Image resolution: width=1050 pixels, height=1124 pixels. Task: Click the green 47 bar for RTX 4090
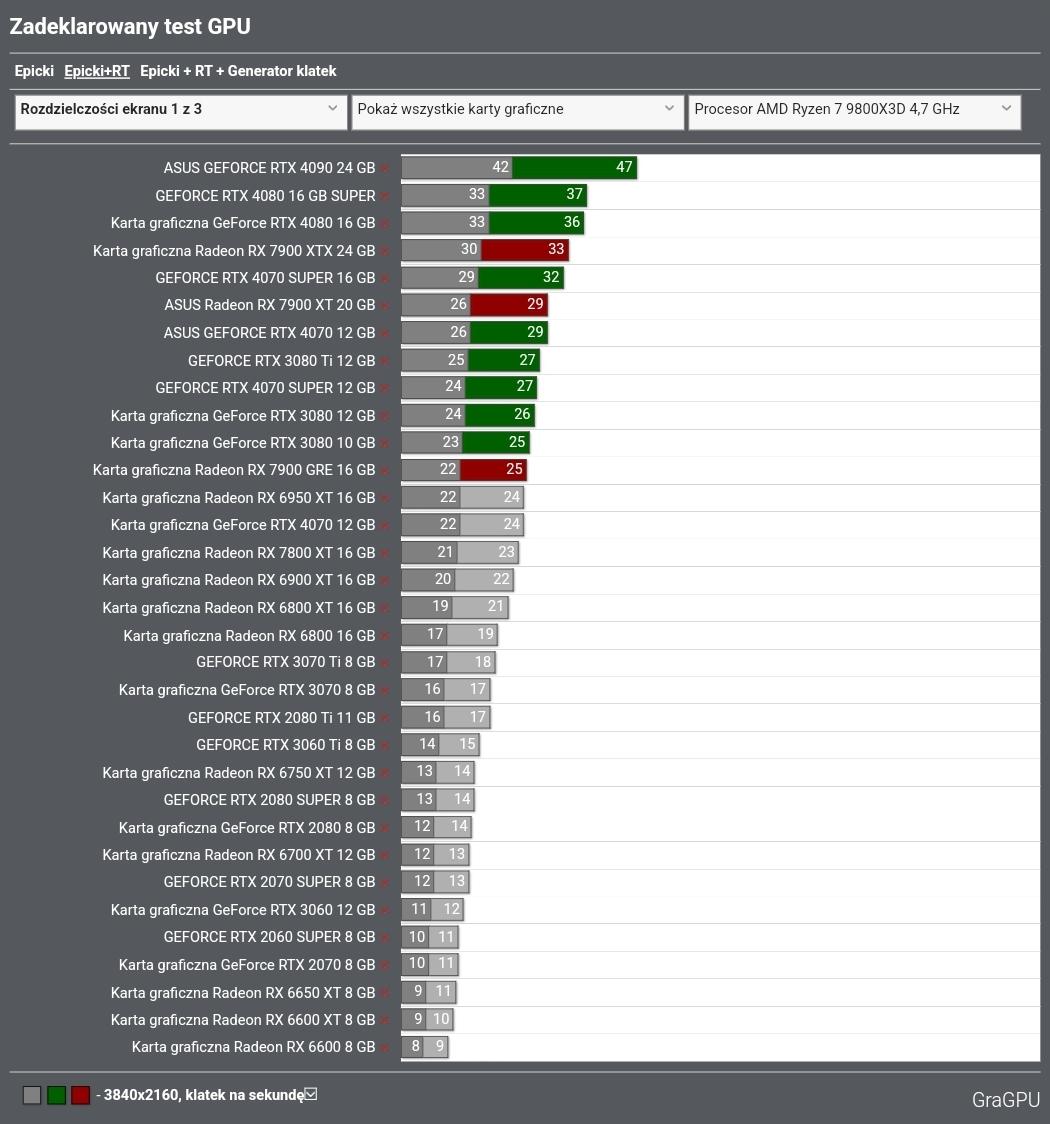(574, 168)
